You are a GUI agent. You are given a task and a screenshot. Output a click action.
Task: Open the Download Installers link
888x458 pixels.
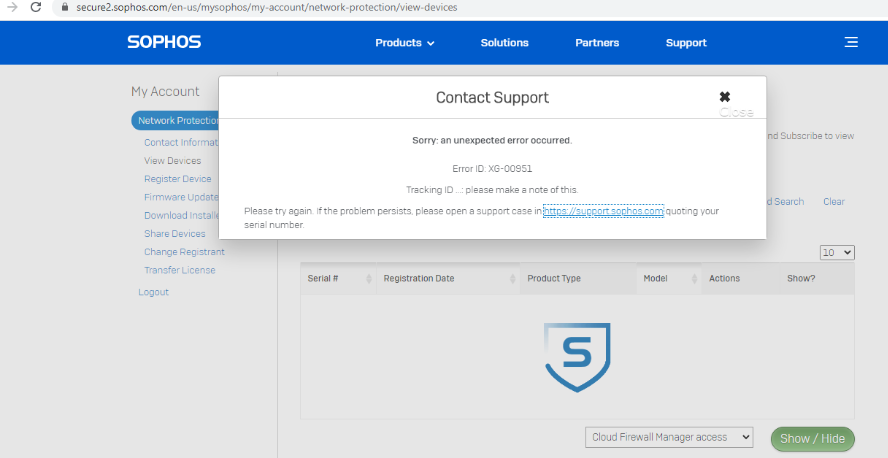[181, 215]
